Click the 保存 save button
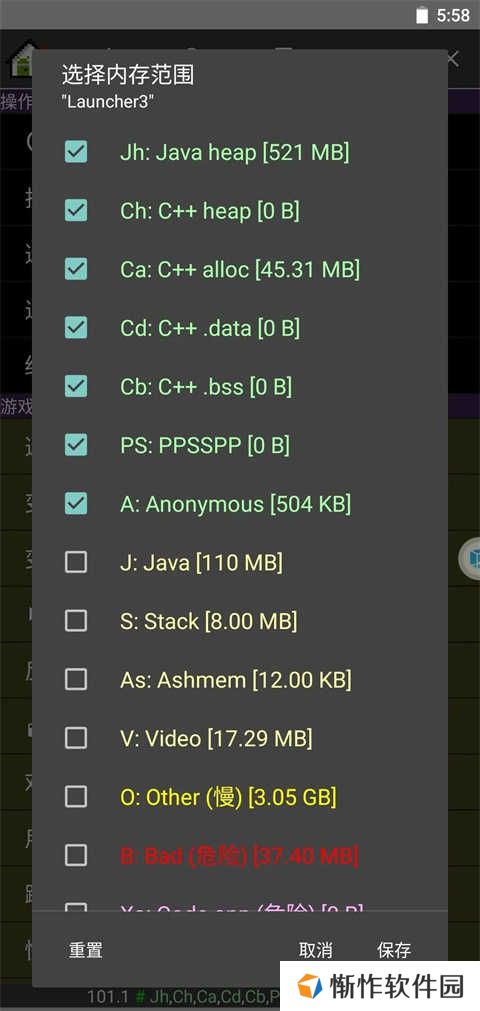Screen dimensions: 480x1011 [x=394, y=950]
